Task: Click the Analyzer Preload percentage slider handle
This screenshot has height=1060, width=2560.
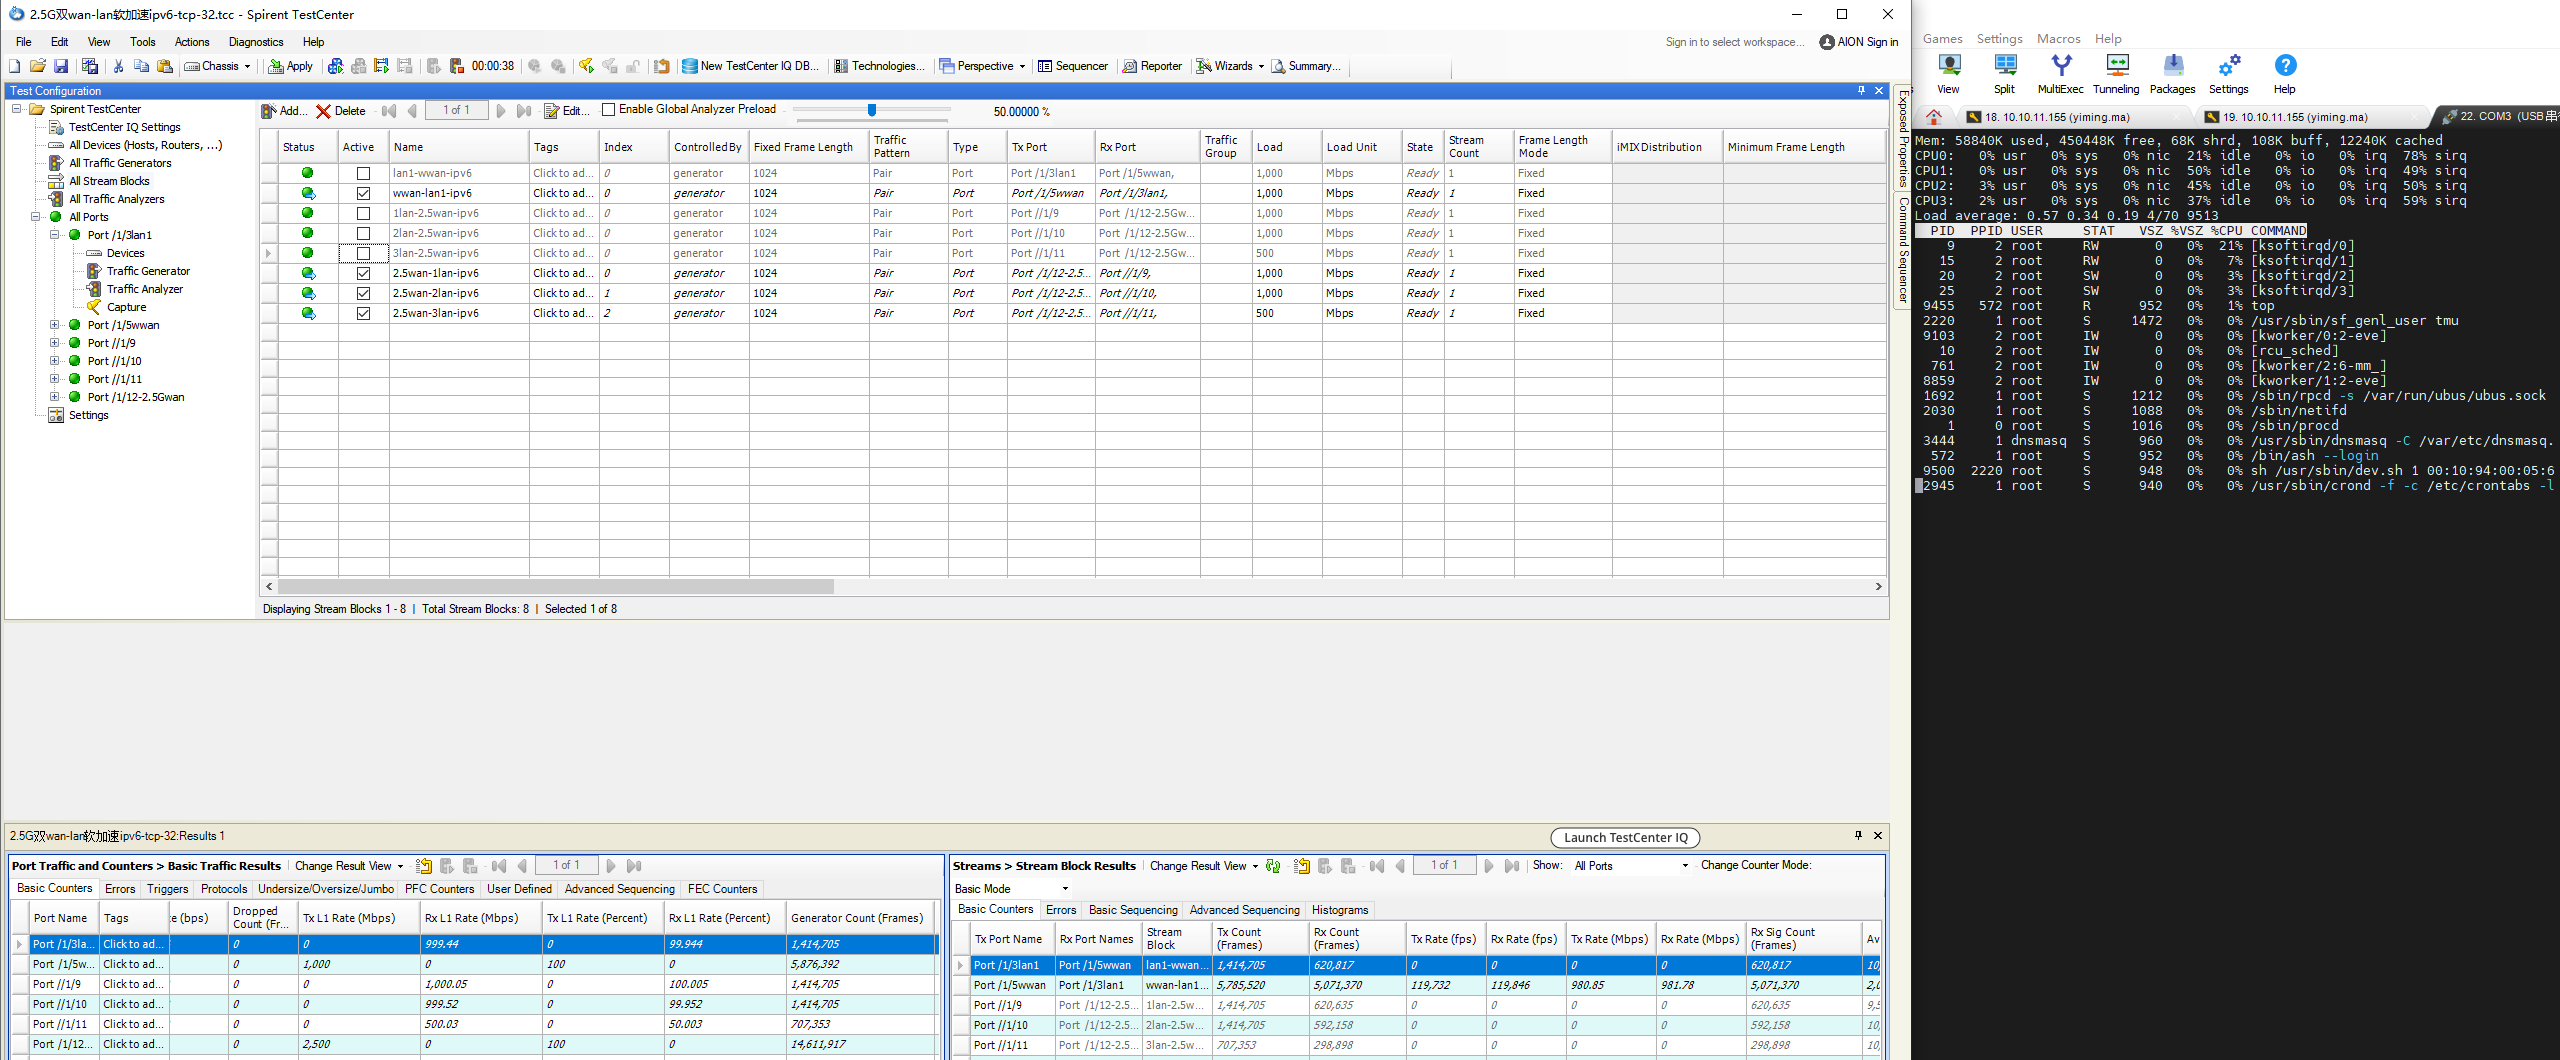Action: [872, 110]
